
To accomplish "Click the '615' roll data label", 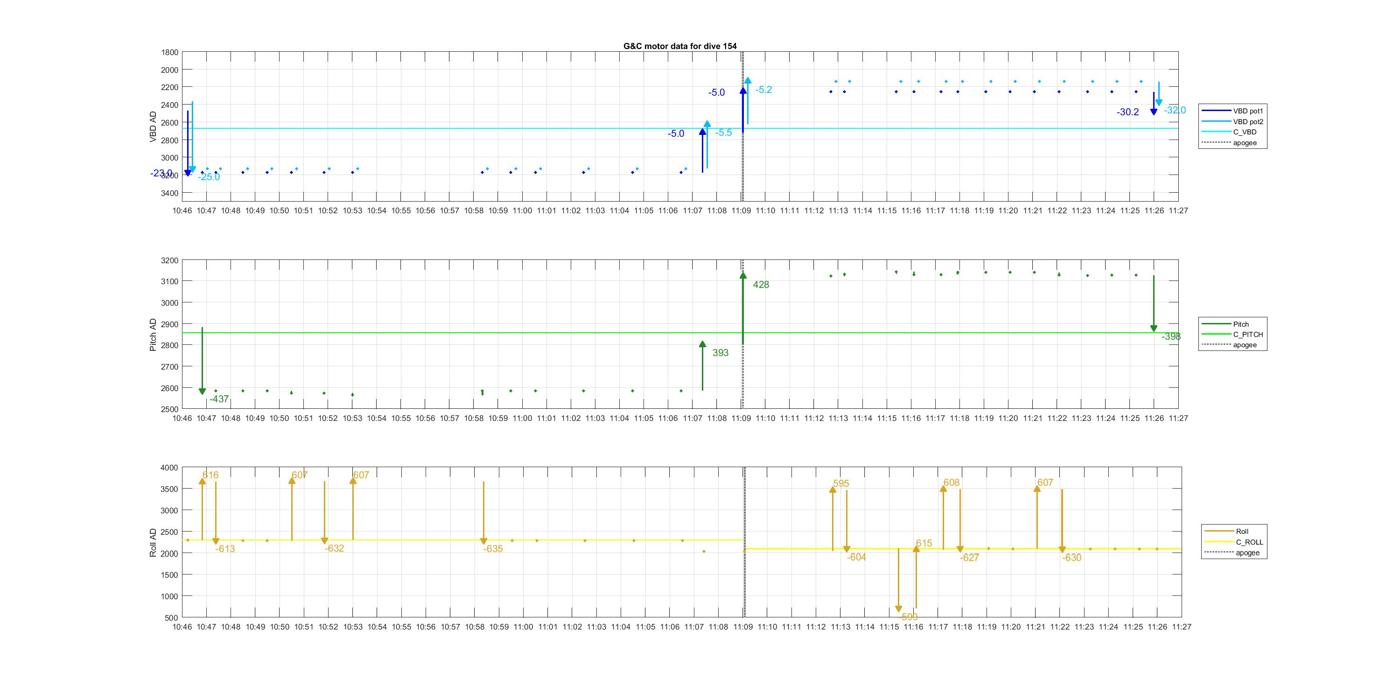I will pos(924,544).
